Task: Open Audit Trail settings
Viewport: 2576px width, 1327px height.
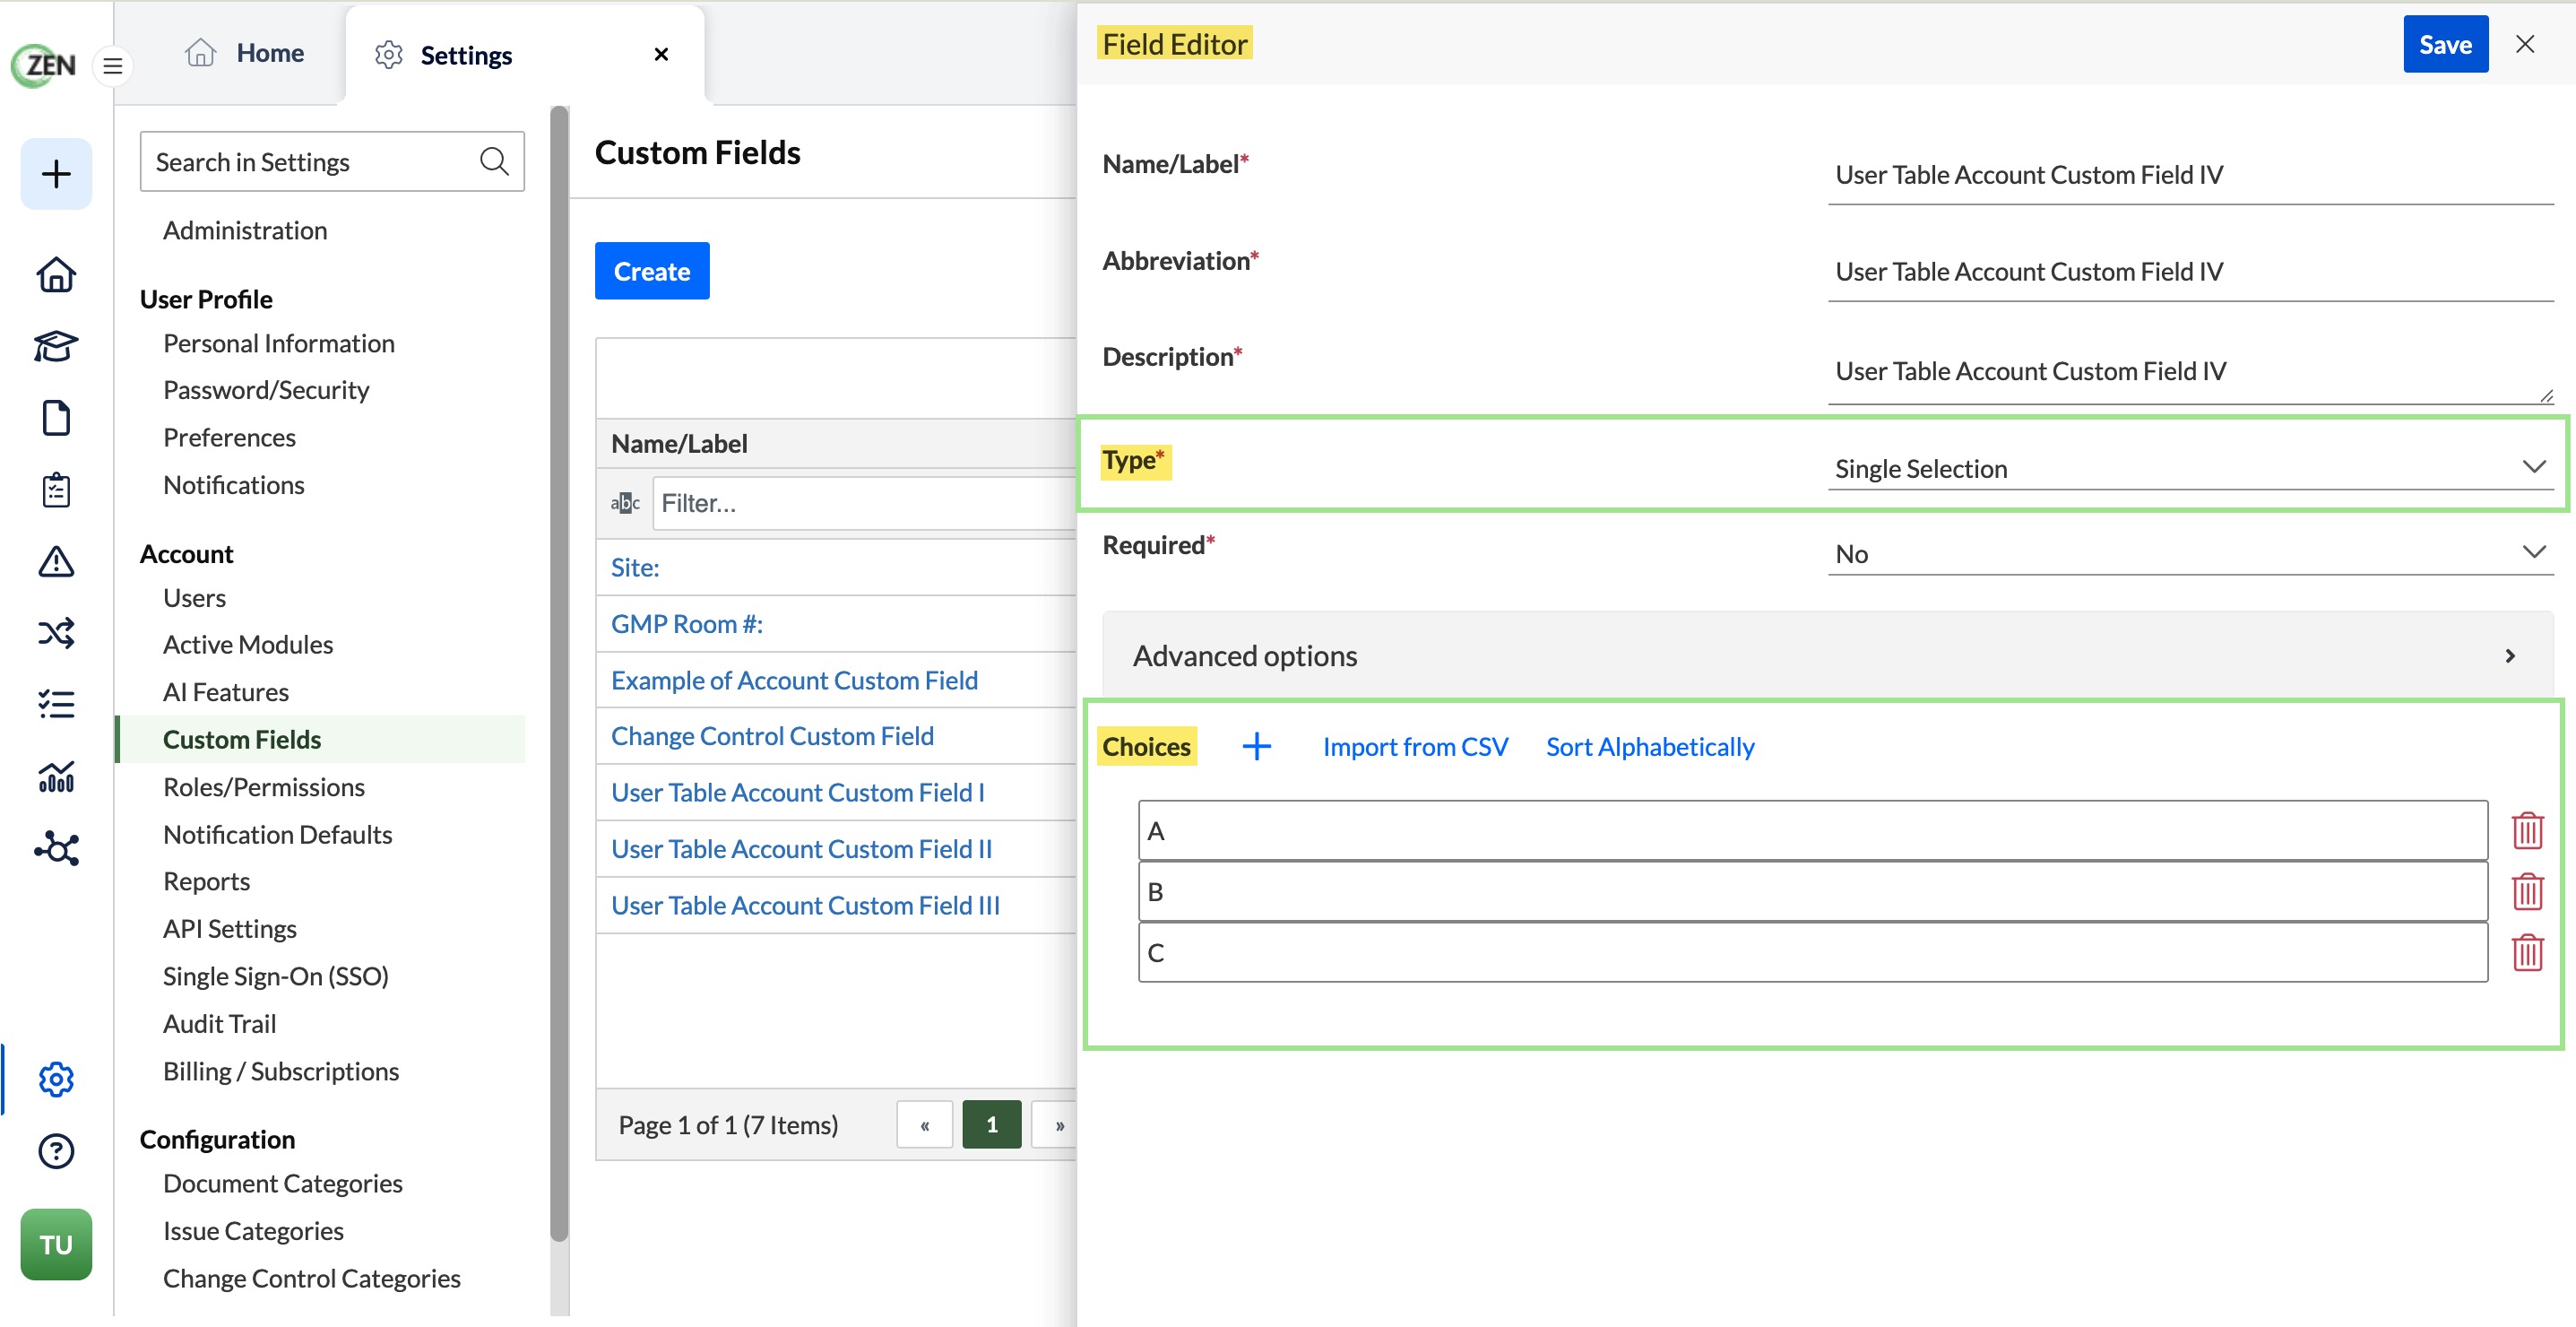Action: (220, 1024)
